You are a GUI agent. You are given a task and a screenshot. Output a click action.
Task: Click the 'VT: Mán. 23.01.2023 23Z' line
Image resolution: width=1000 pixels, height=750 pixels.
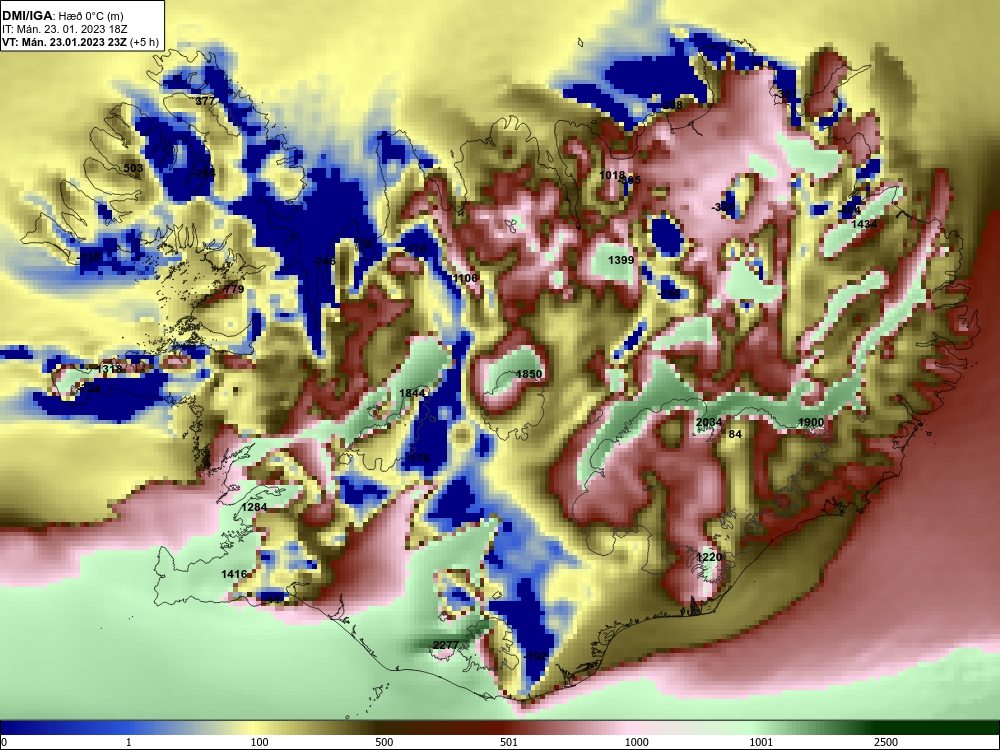(x=64, y=43)
